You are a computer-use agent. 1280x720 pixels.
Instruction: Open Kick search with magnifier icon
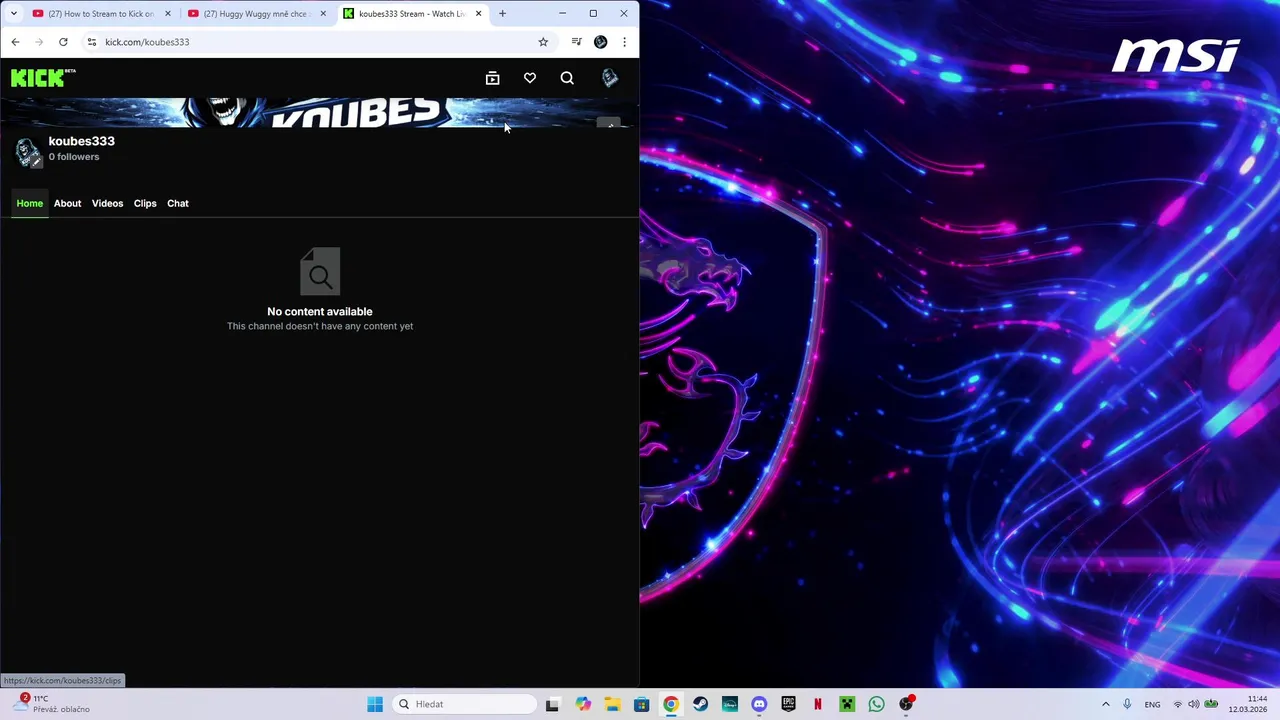point(567,78)
